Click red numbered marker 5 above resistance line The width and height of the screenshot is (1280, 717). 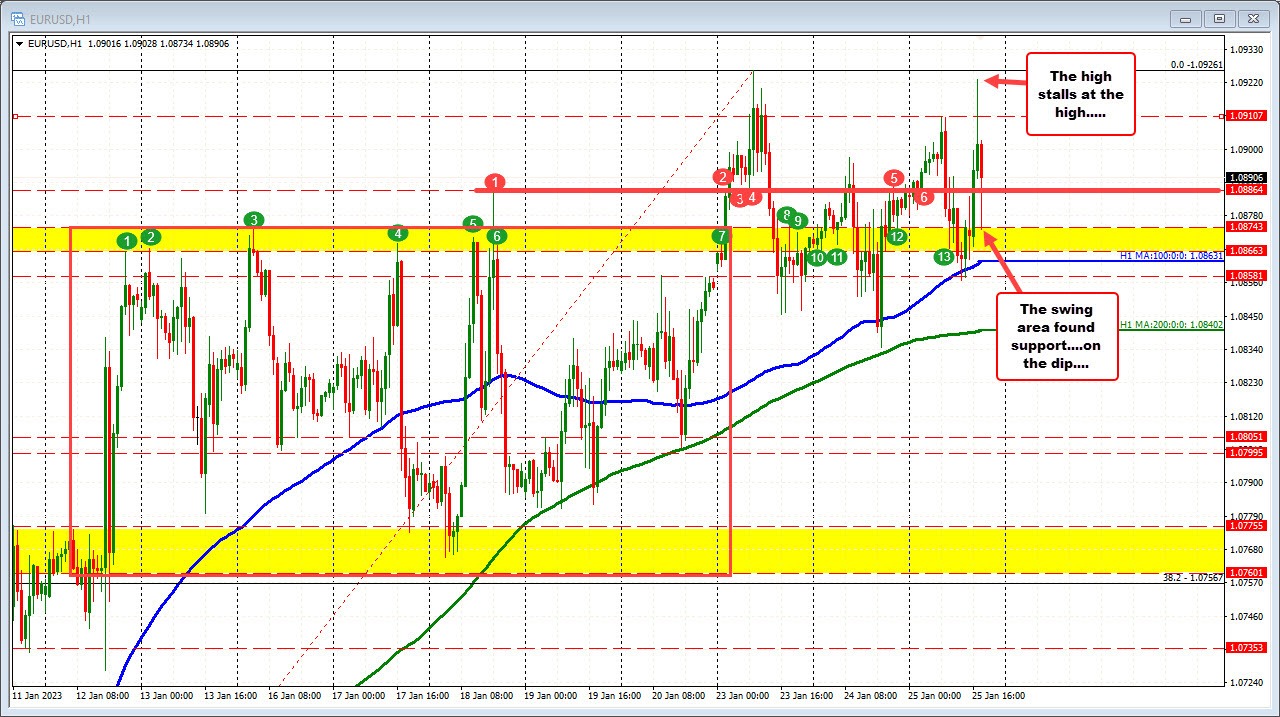[894, 178]
